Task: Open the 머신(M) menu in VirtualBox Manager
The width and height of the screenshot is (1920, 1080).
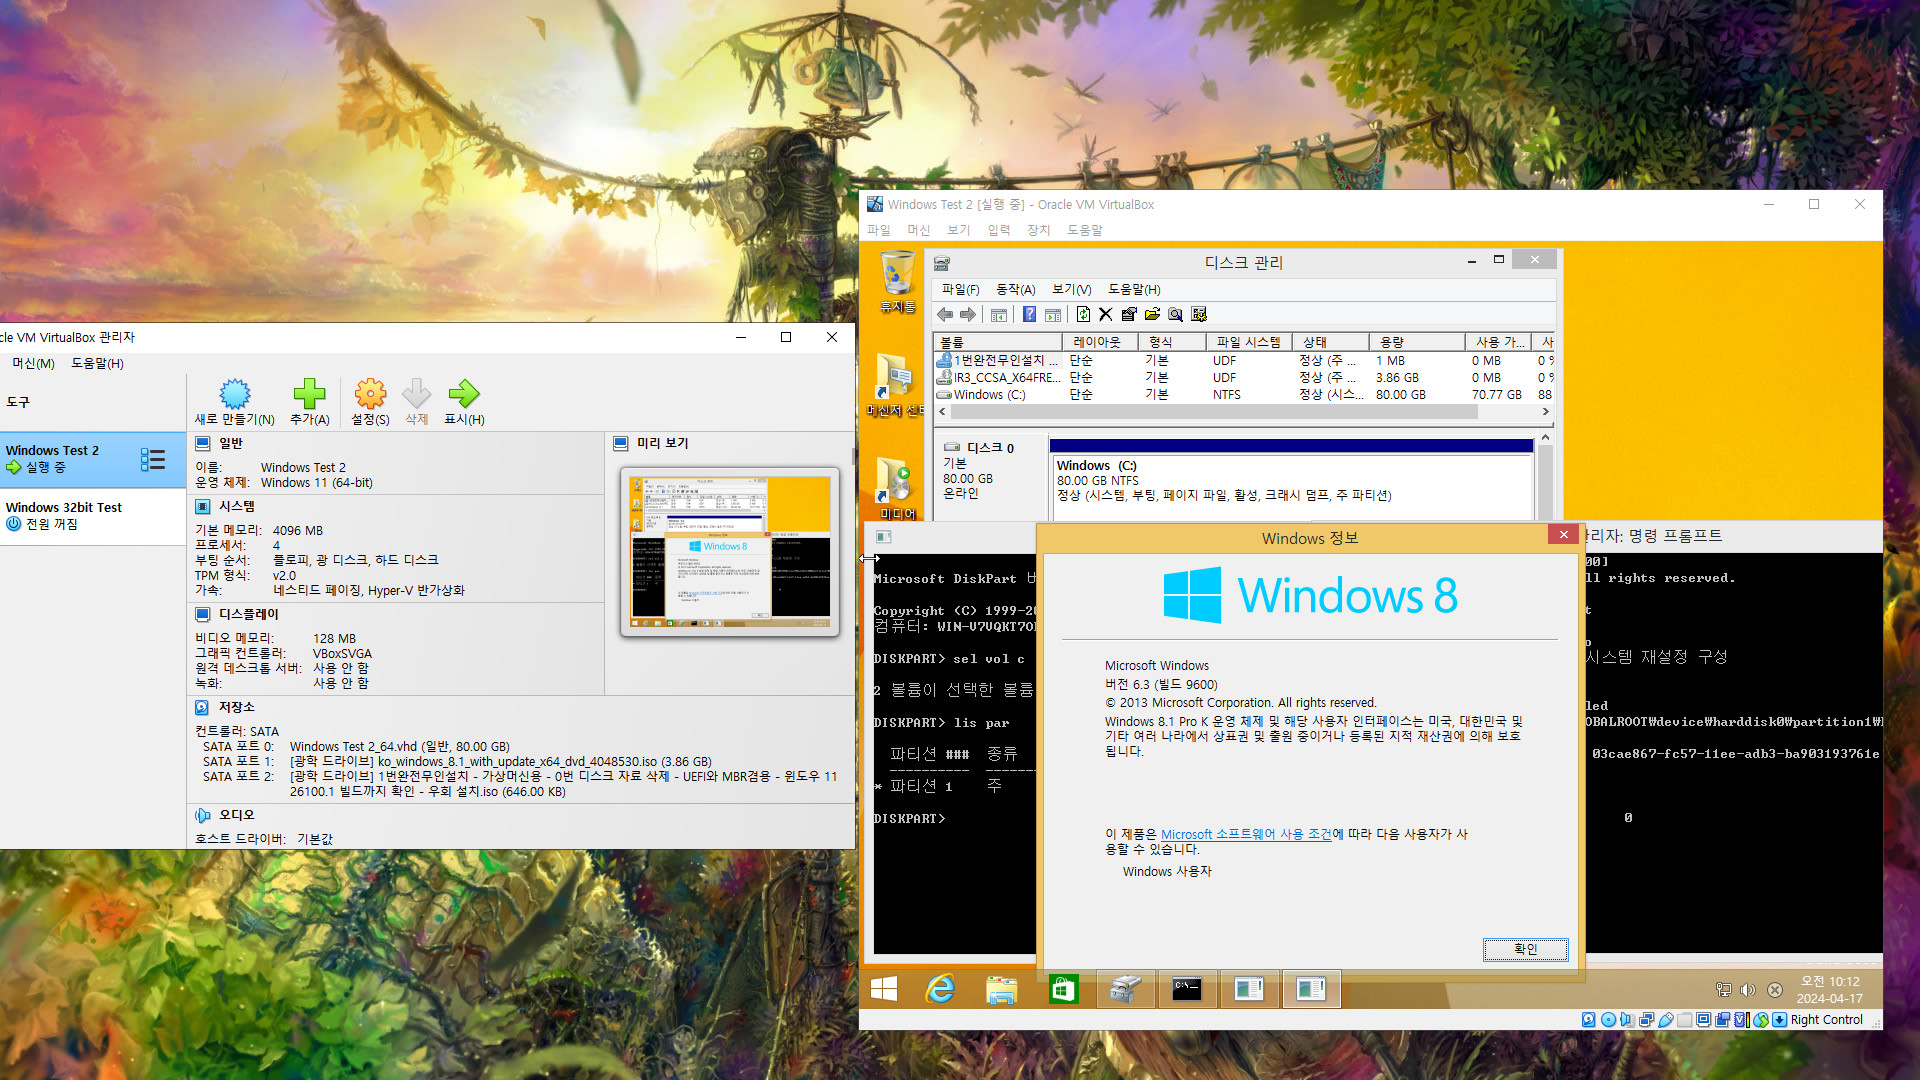Action: point(33,363)
